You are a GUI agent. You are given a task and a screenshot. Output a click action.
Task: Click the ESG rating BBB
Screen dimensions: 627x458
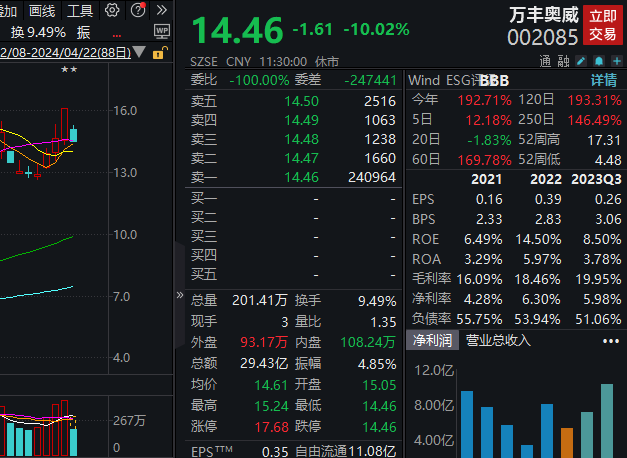click(494, 81)
